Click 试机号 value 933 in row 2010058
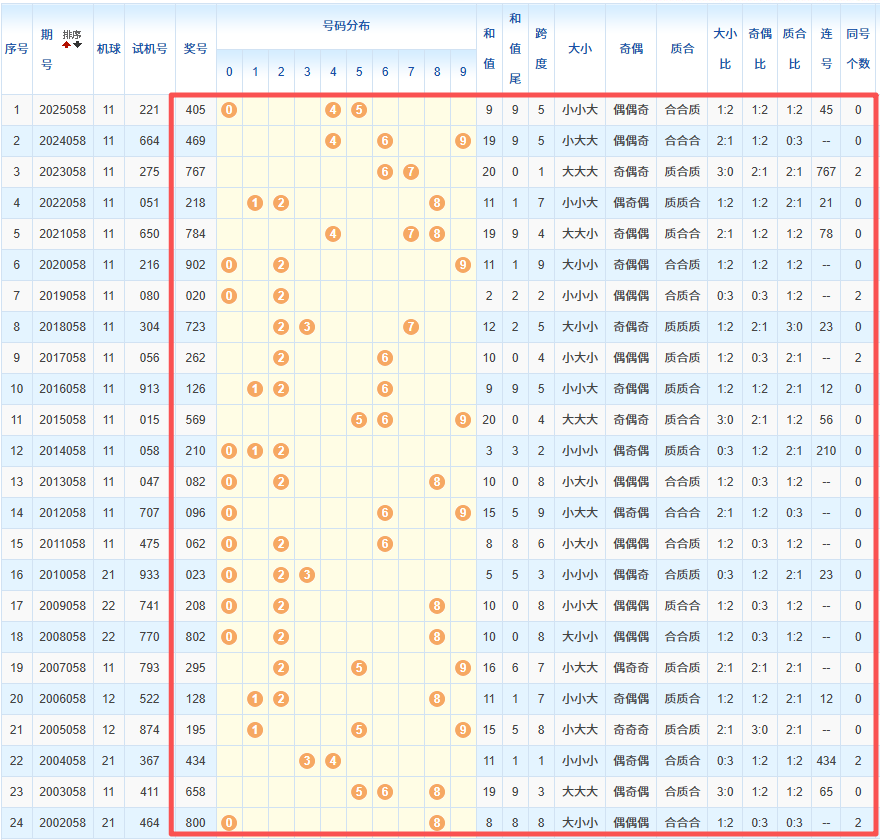 tap(149, 575)
